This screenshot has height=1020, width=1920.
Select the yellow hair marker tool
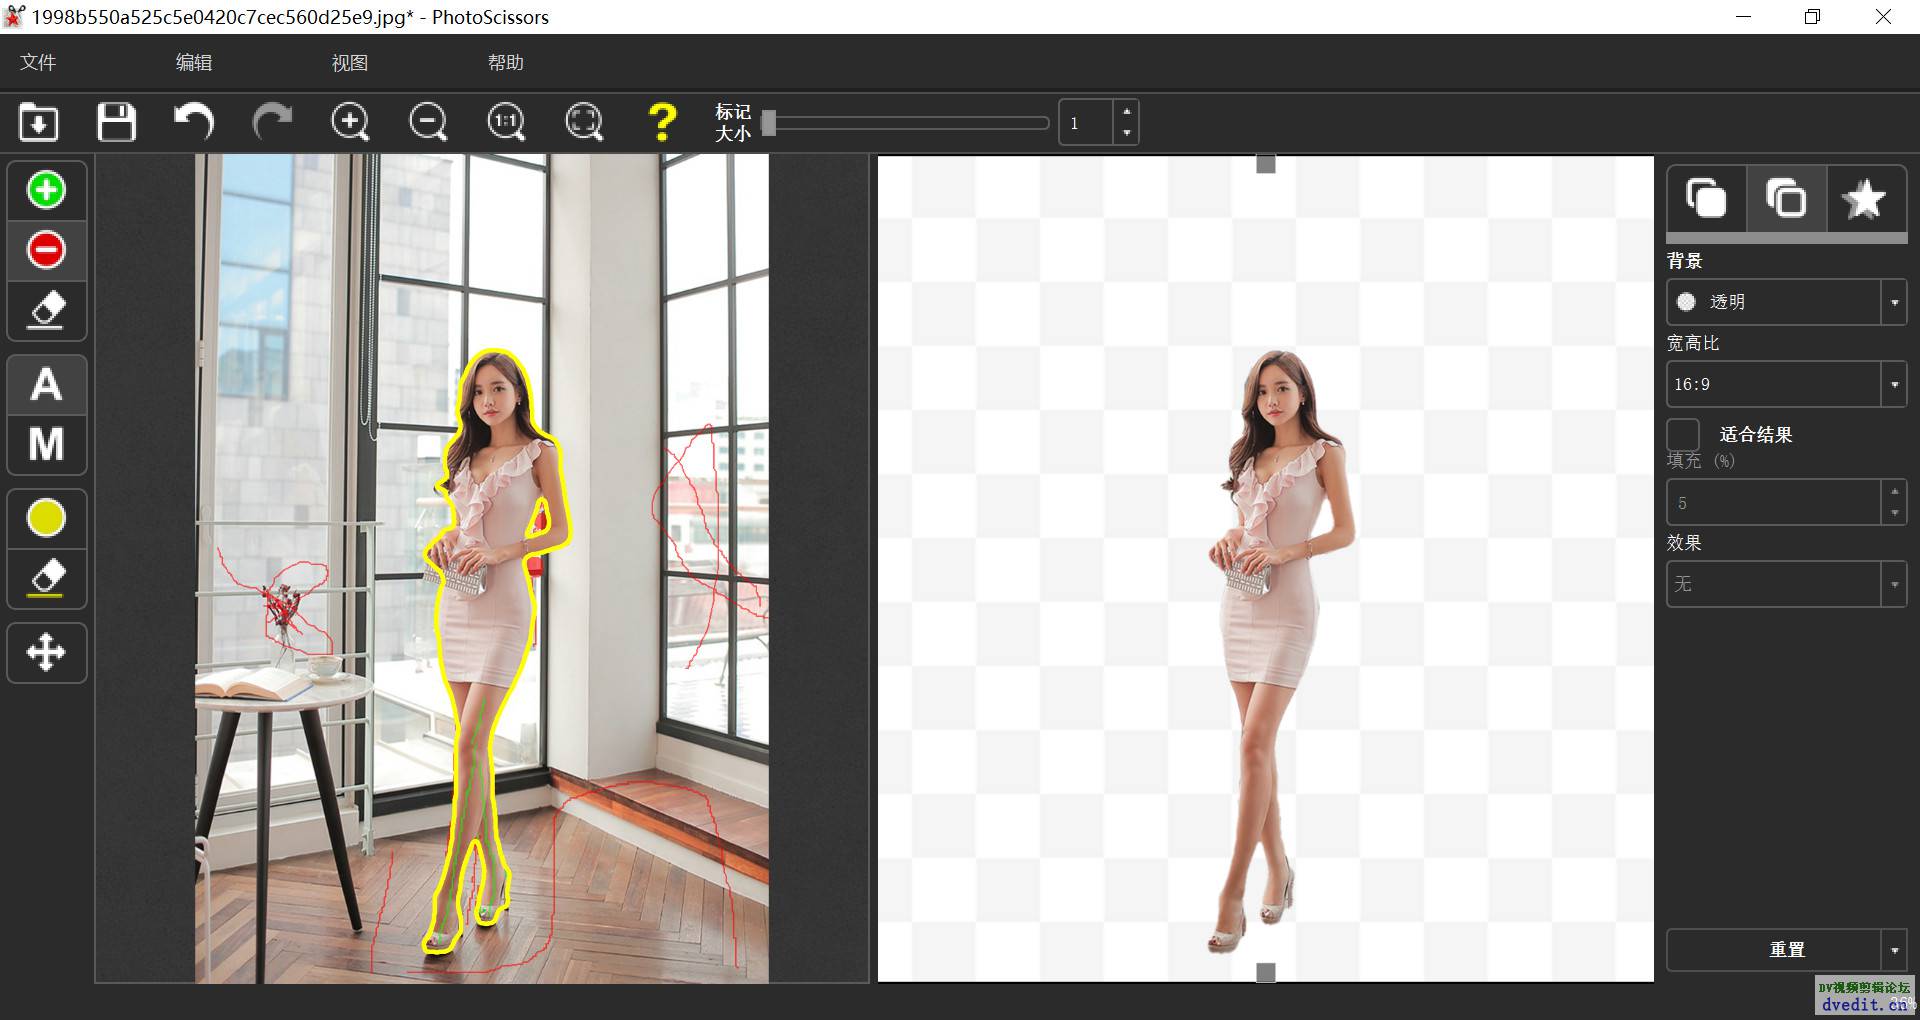pos(46,518)
